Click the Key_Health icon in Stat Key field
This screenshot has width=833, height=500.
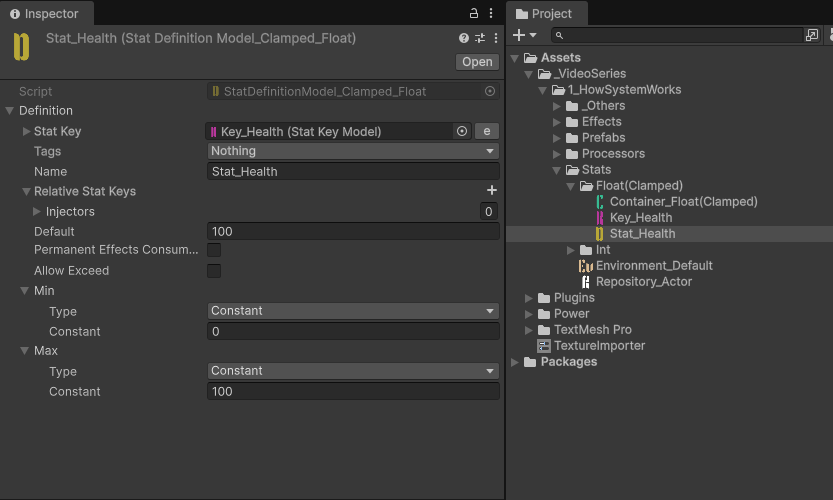pos(213,132)
